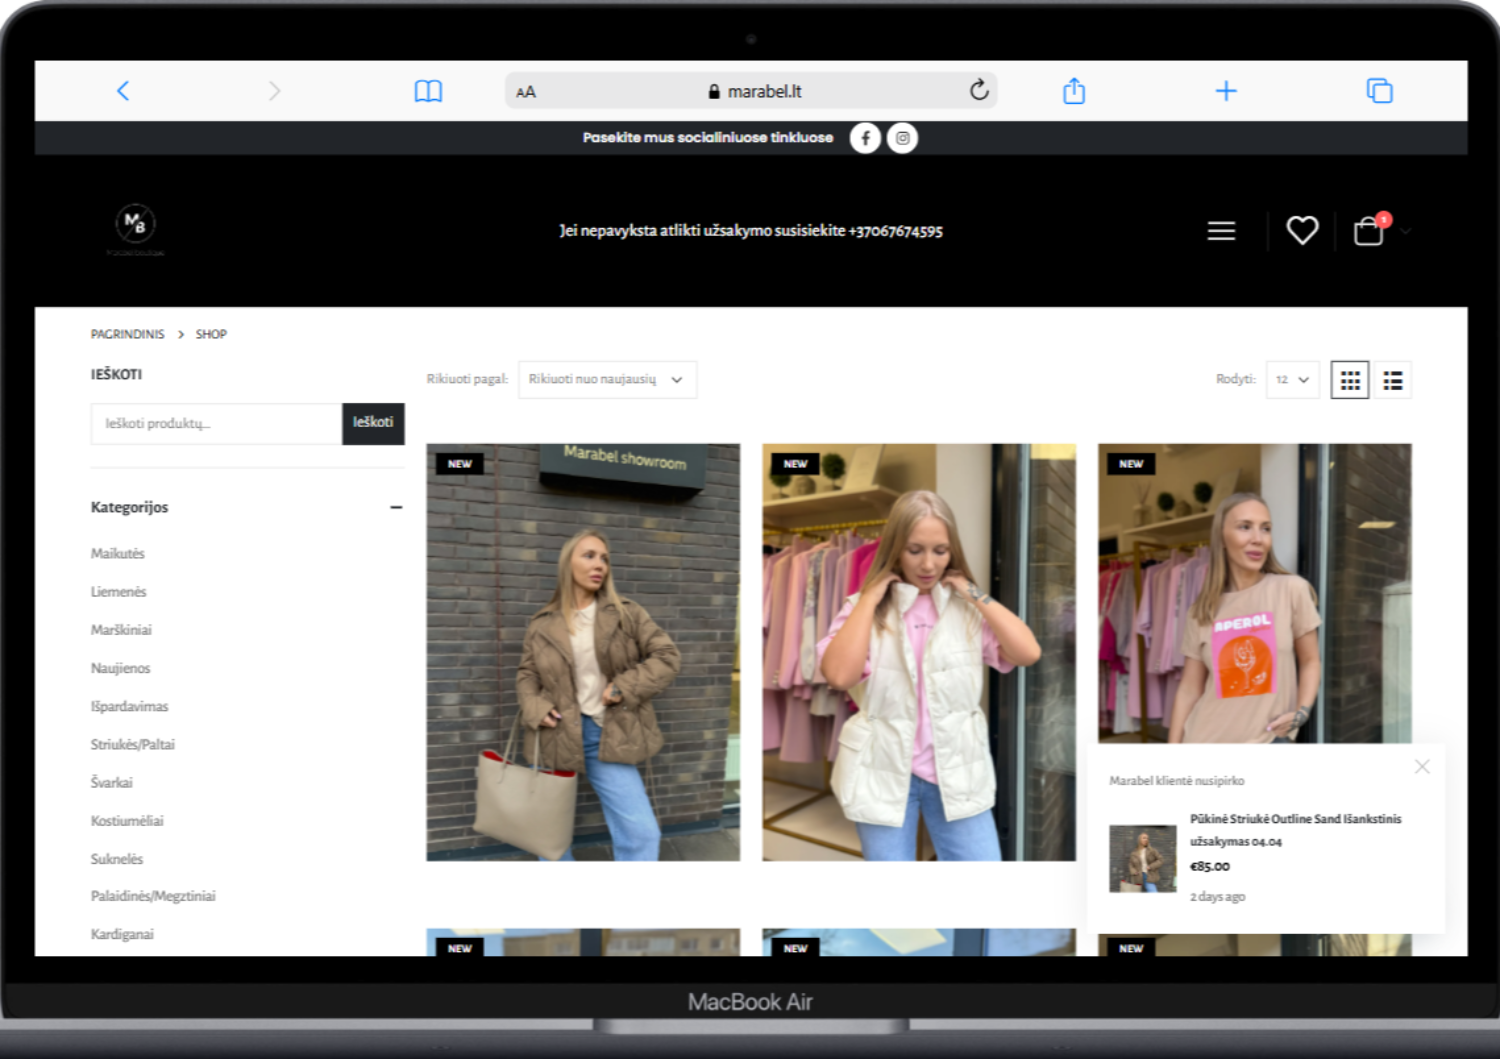Click the Safari back arrow
Screen dimensions: 1500x1059
point(123,91)
